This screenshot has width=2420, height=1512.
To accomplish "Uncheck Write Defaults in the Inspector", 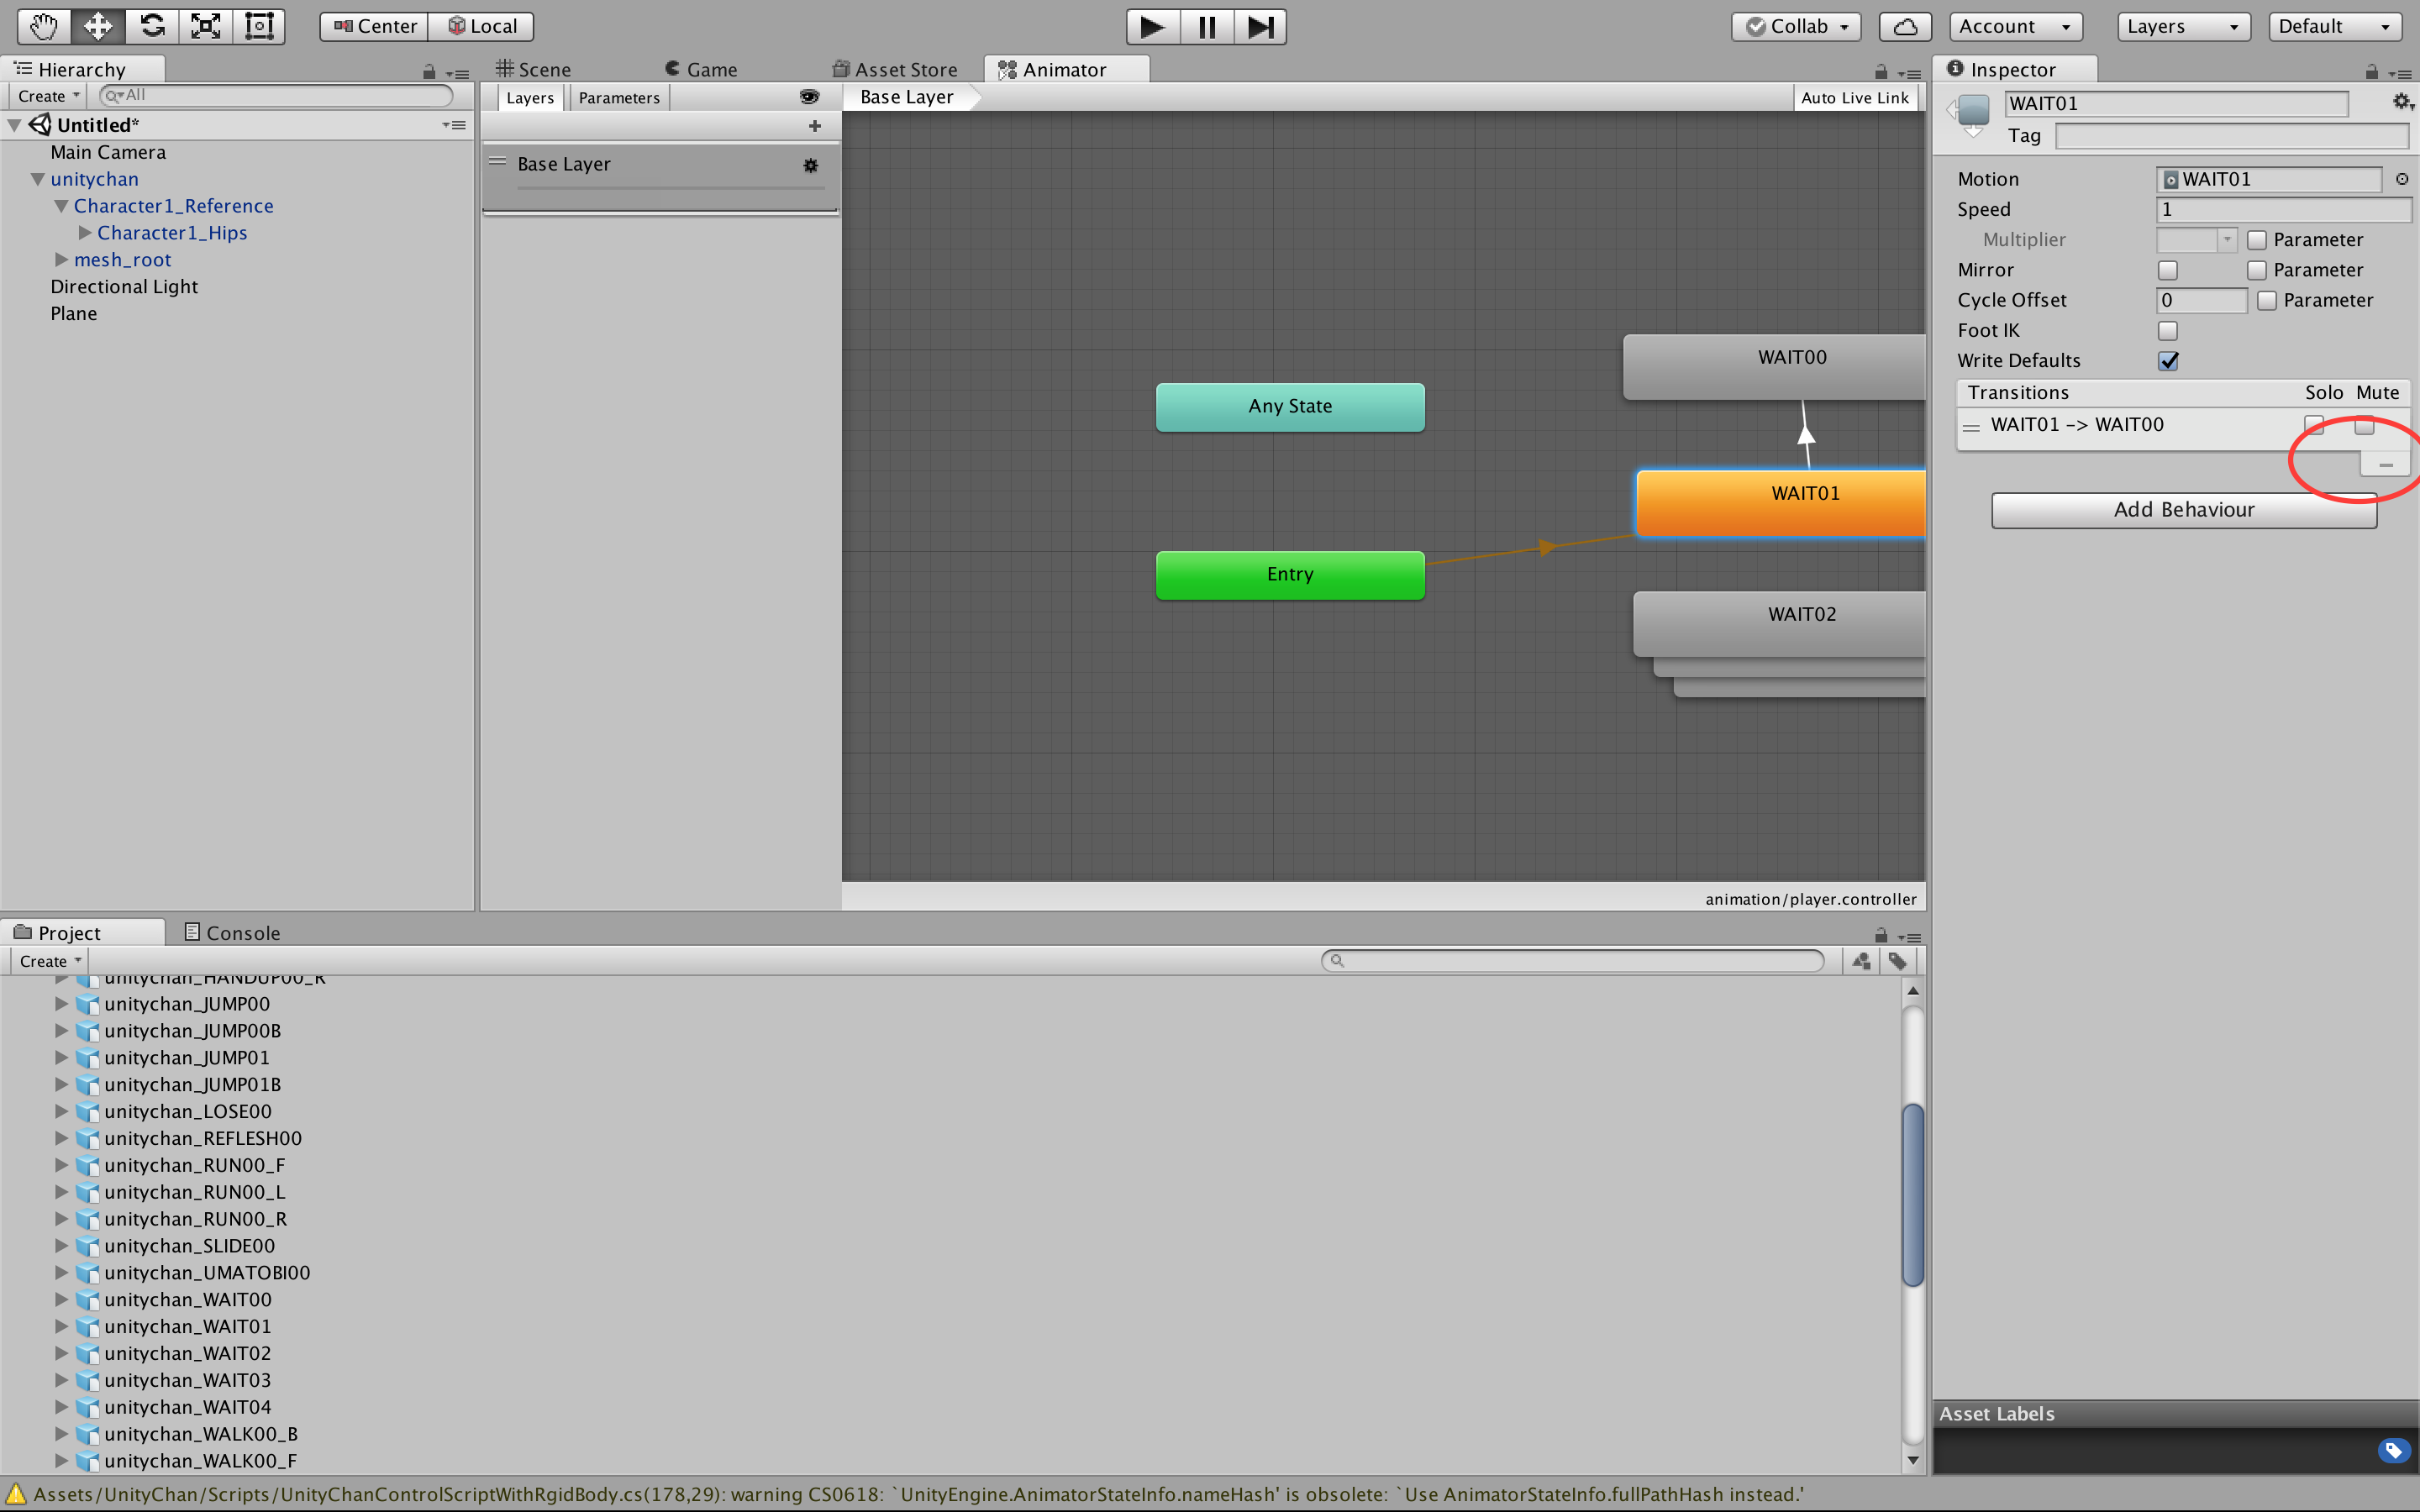I will tap(2168, 361).
